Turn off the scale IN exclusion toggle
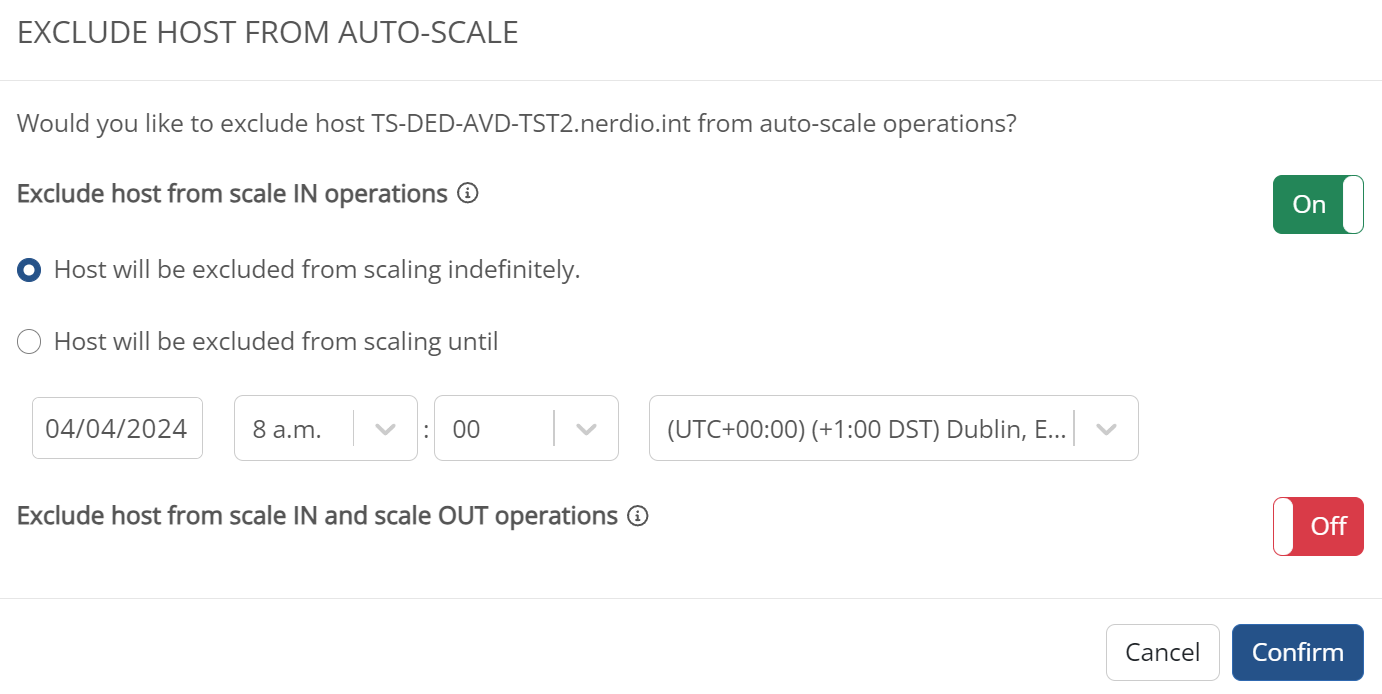 pyautogui.click(x=1317, y=204)
